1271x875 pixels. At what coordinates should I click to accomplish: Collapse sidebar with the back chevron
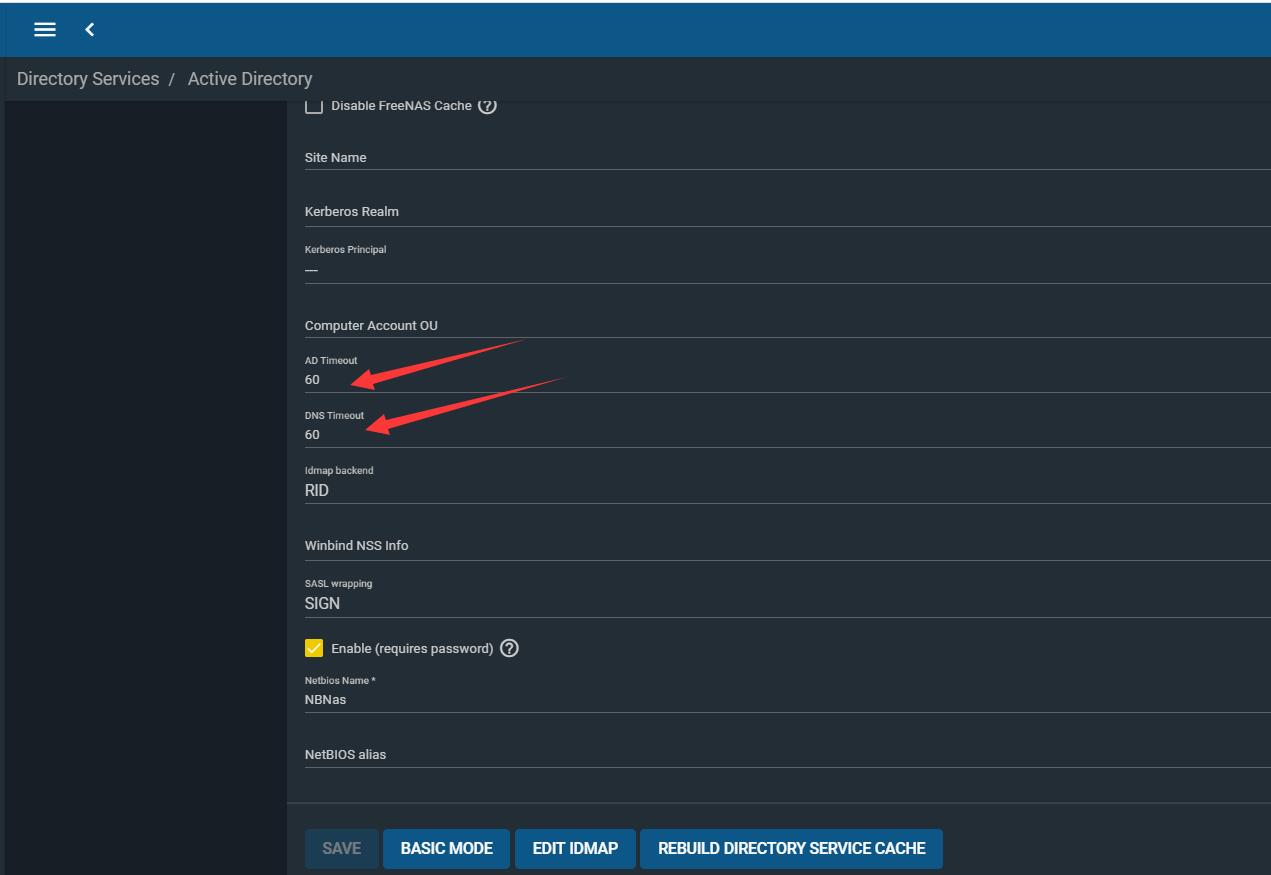(x=90, y=30)
